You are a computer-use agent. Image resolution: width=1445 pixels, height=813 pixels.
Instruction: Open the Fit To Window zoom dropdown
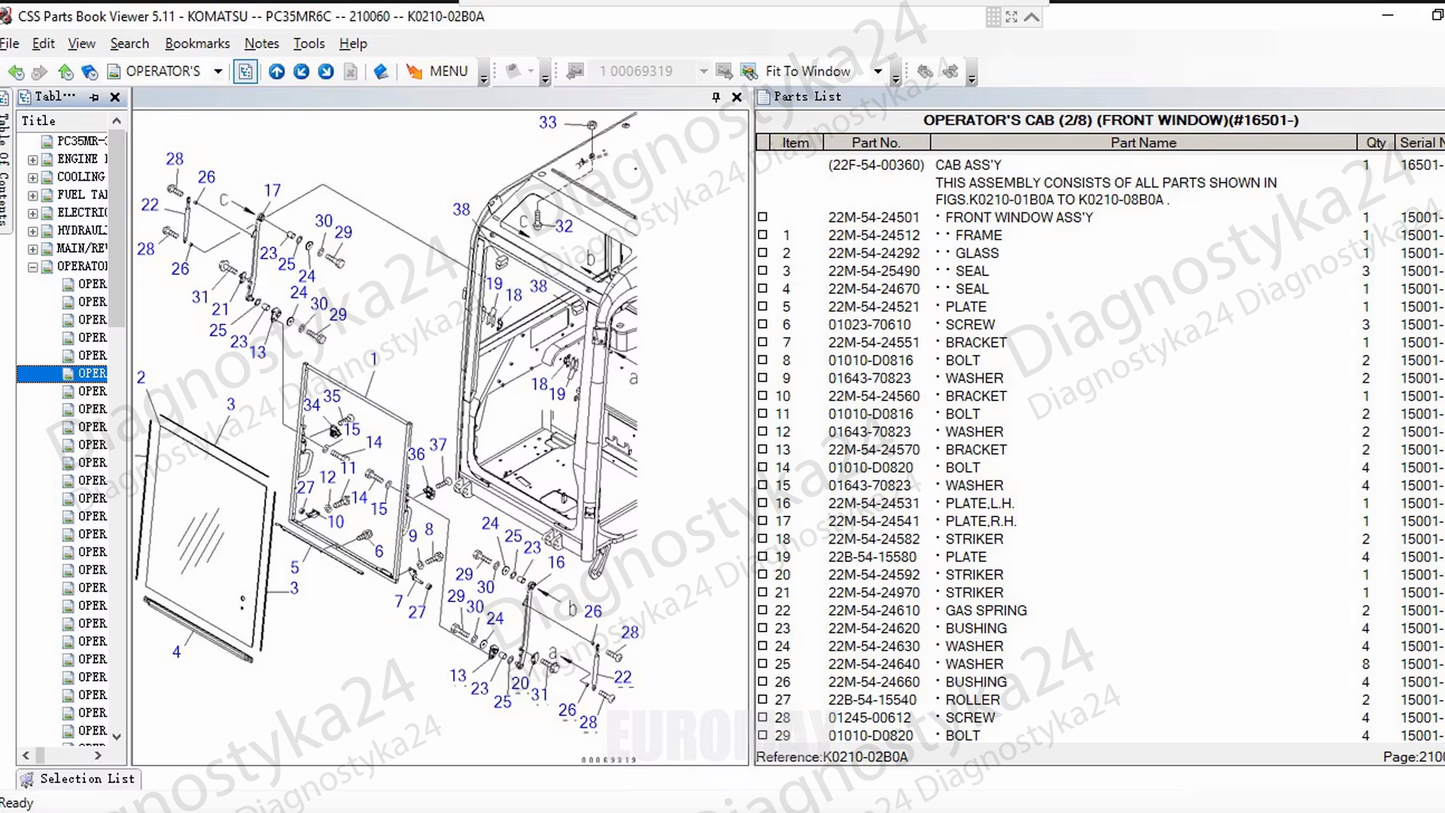click(x=877, y=72)
